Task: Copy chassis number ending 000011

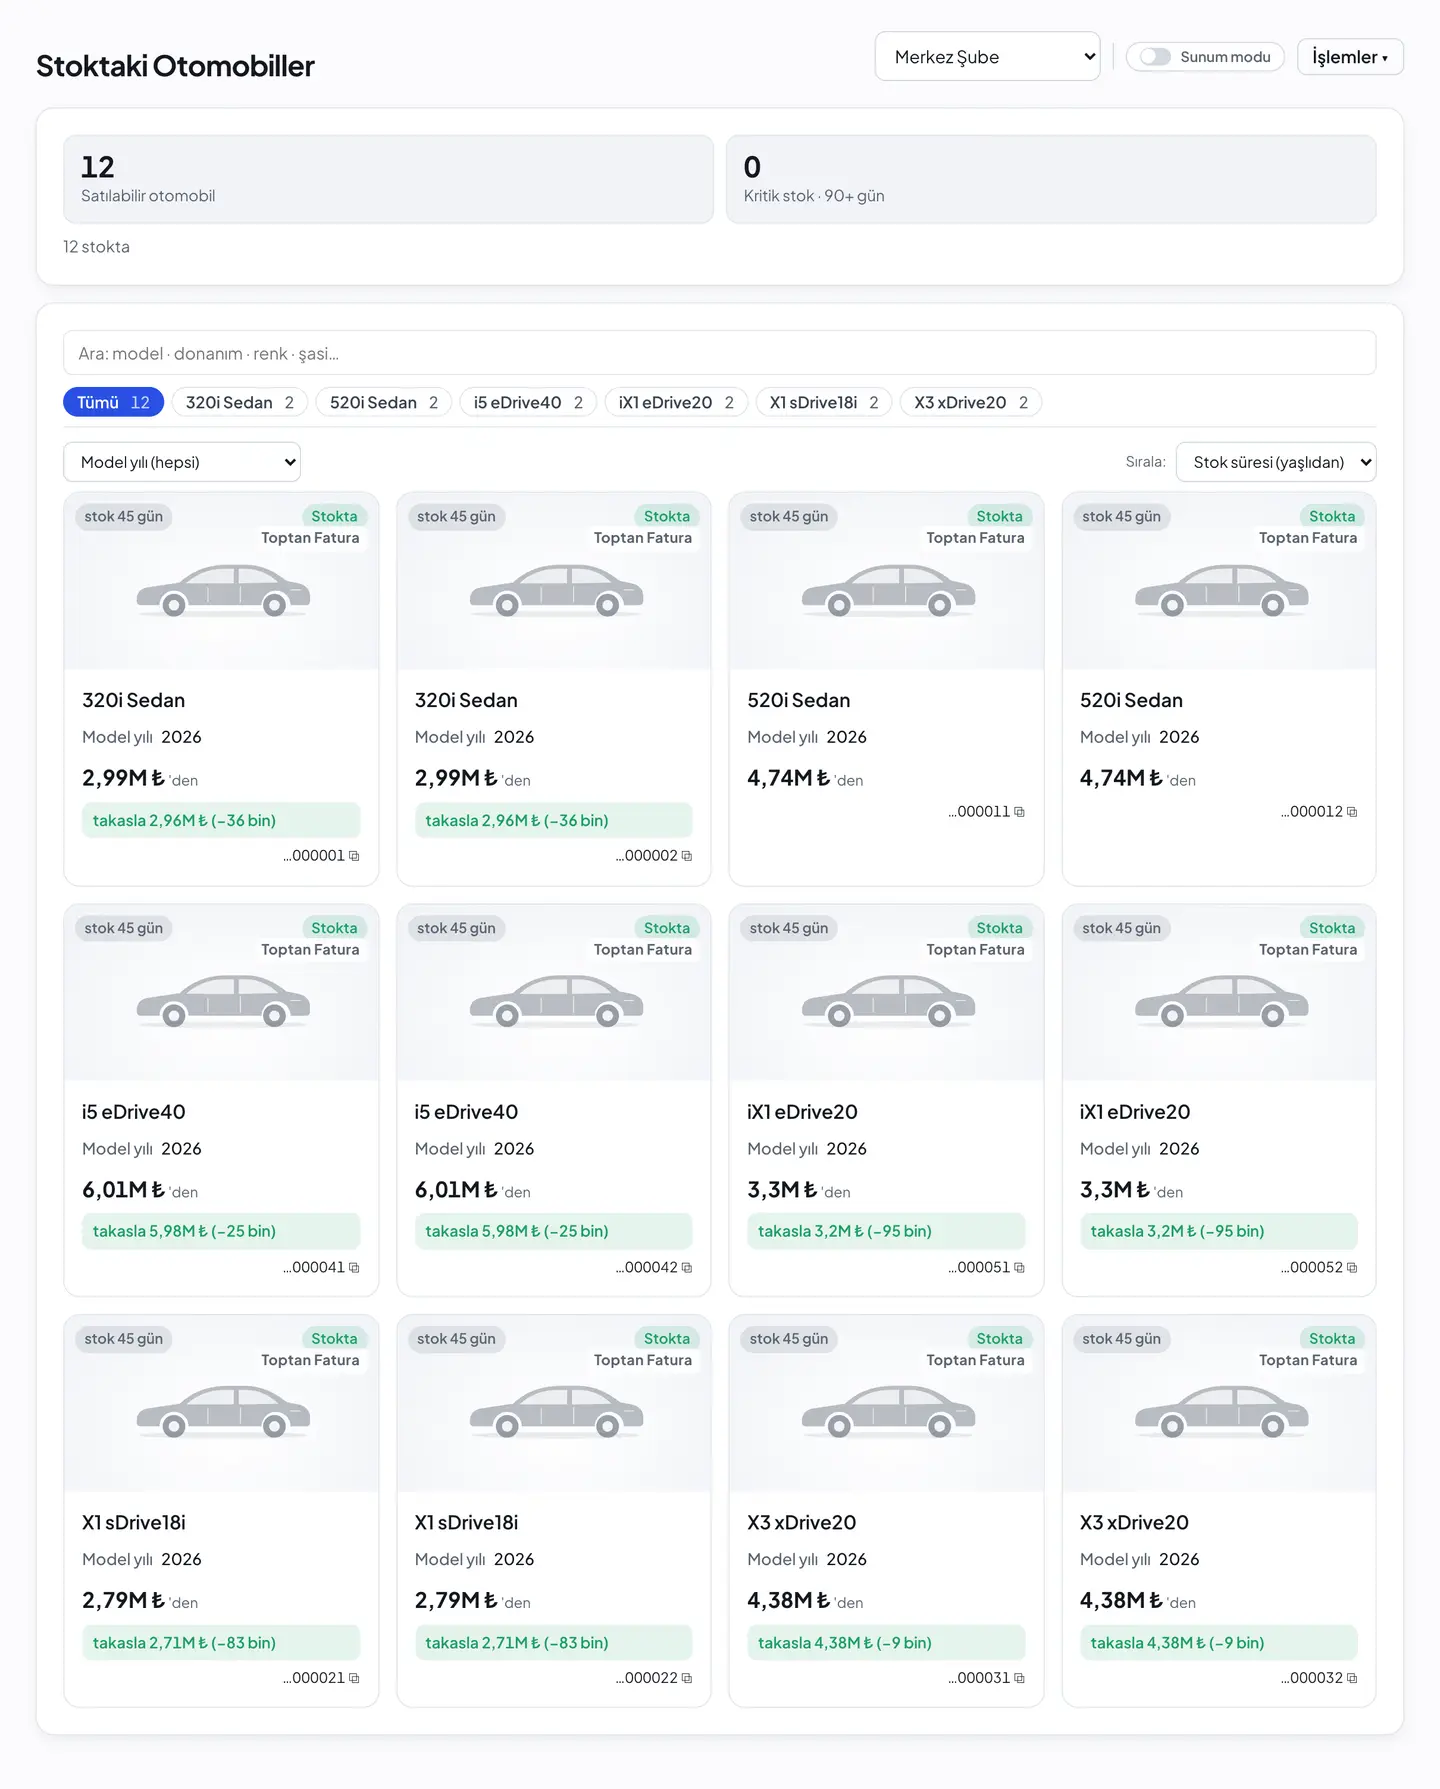Action: (x=1019, y=812)
